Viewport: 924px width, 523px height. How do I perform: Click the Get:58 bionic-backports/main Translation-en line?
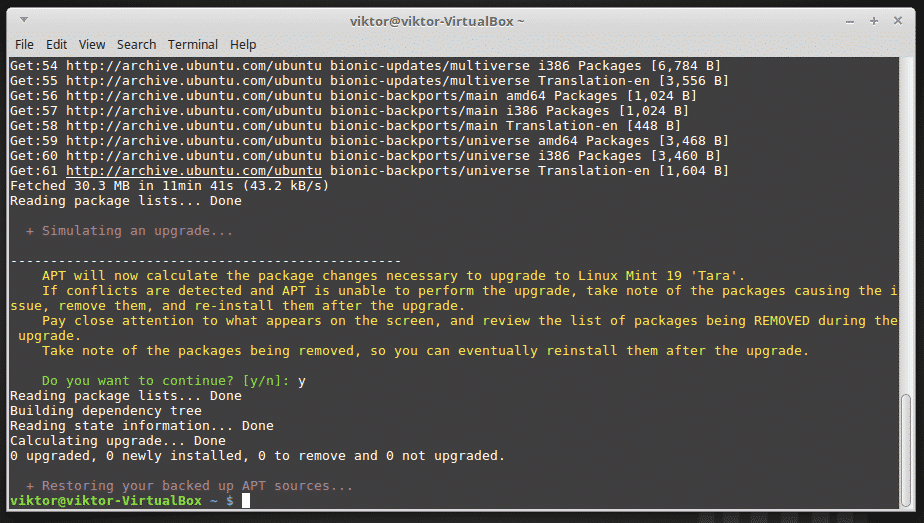point(345,126)
